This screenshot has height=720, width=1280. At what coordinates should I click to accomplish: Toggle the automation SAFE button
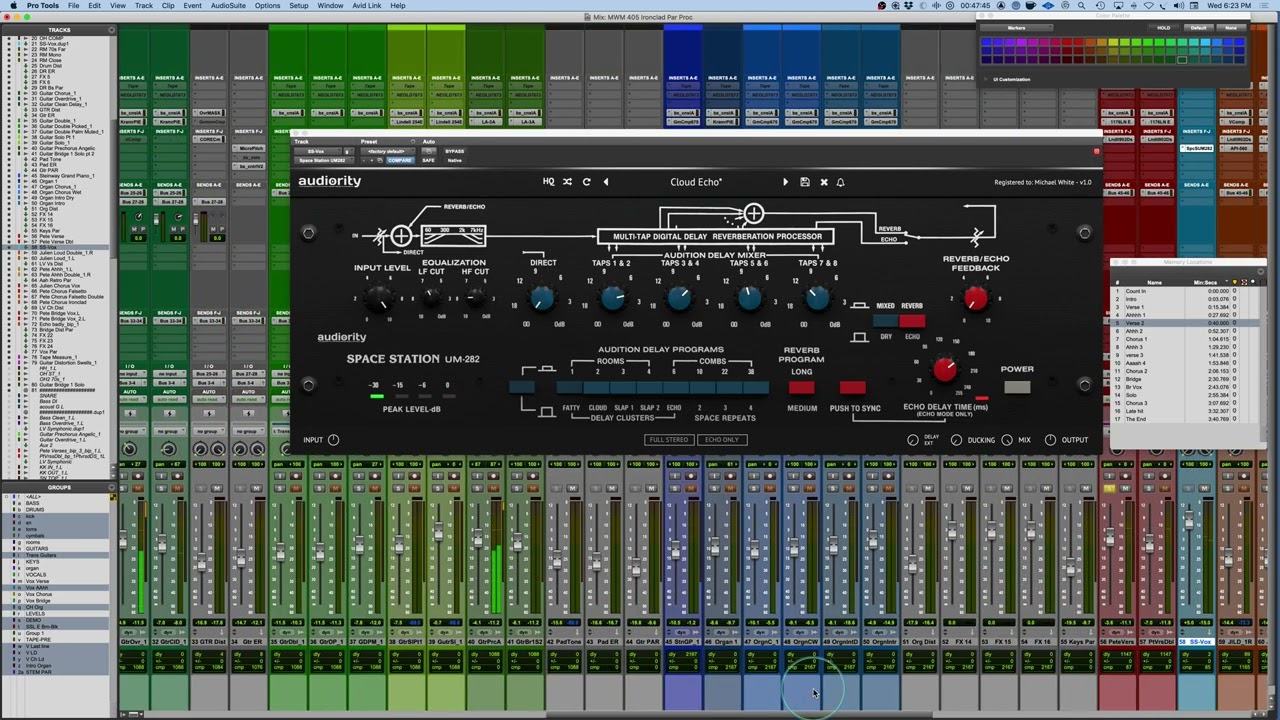point(429,160)
